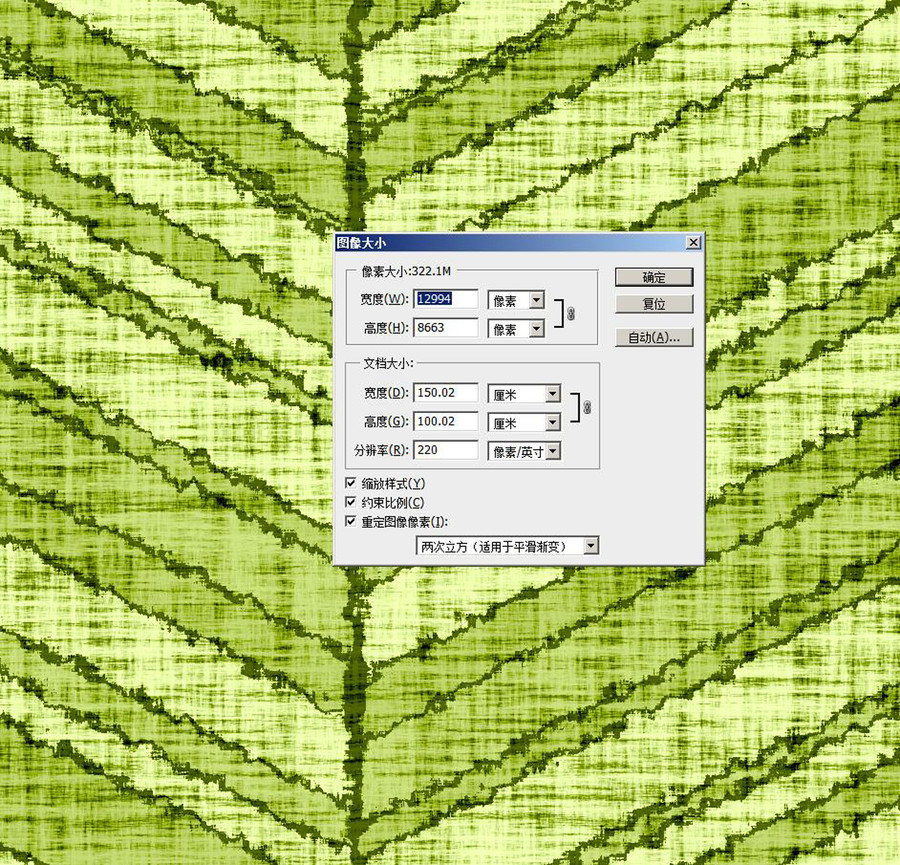The image size is (900, 865).
Task: Open pixel width unit dropdown 像素
Action: click(515, 300)
